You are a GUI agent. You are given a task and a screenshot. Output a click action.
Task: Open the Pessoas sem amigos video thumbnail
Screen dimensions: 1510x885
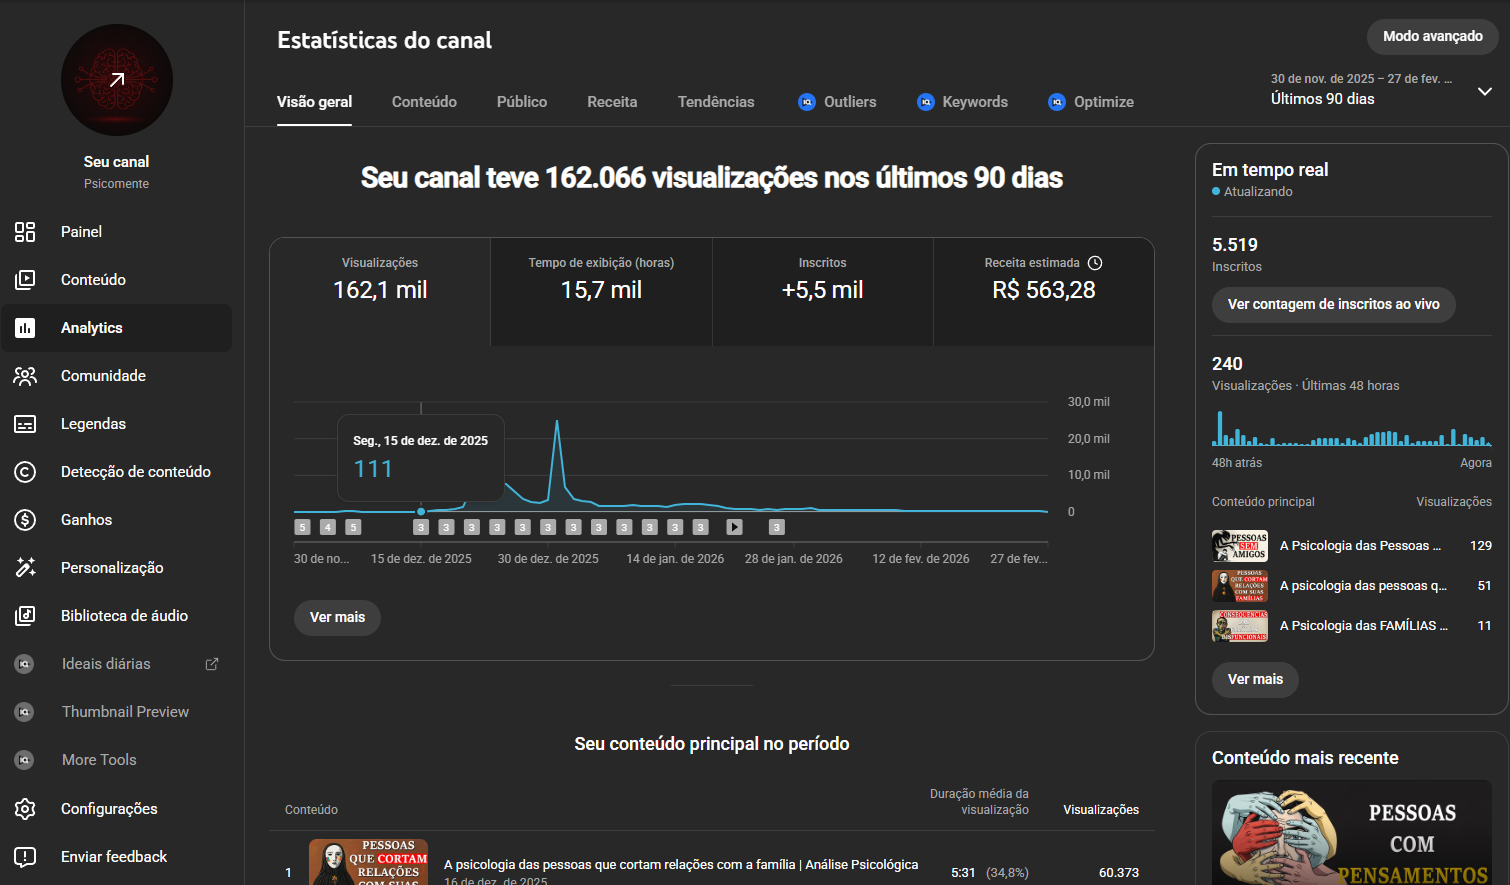[1240, 546]
